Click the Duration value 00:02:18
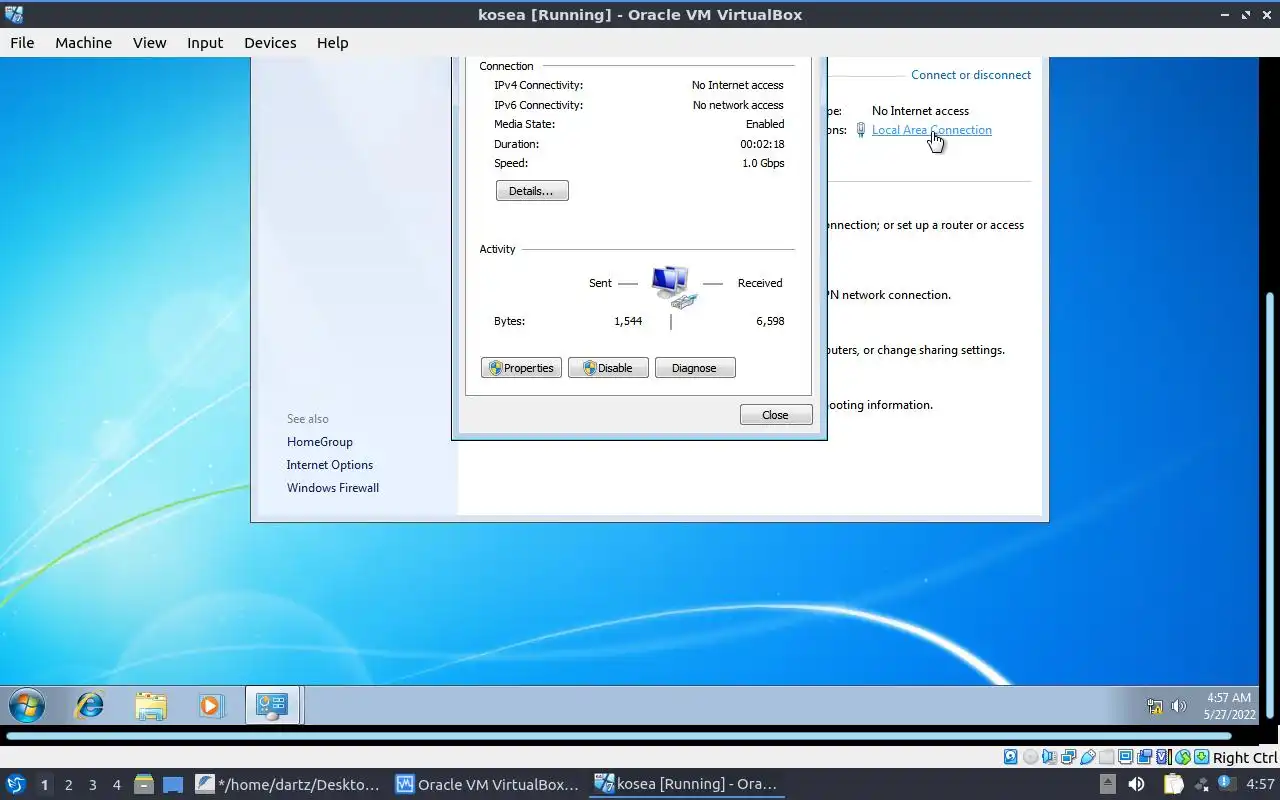 point(762,144)
